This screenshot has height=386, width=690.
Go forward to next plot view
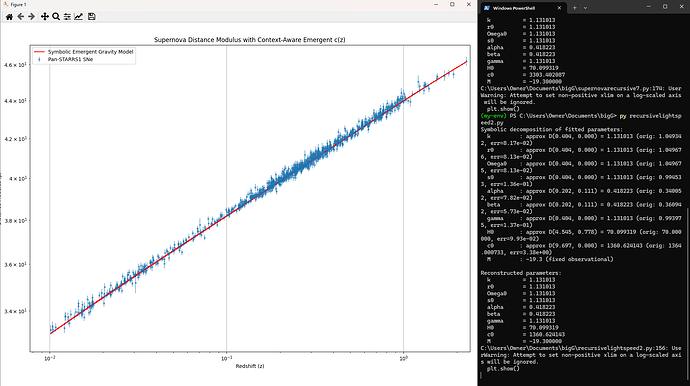[31, 17]
